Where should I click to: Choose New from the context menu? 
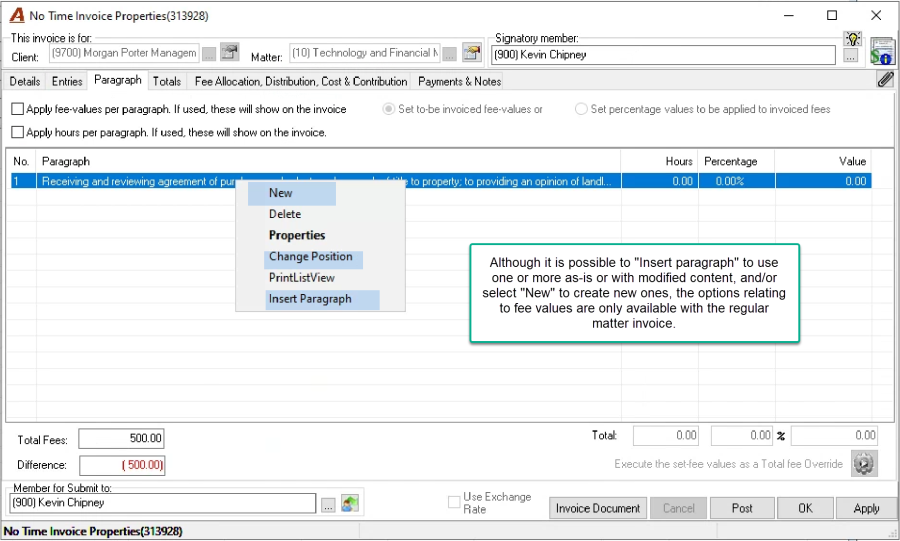click(x=281, y=193)
